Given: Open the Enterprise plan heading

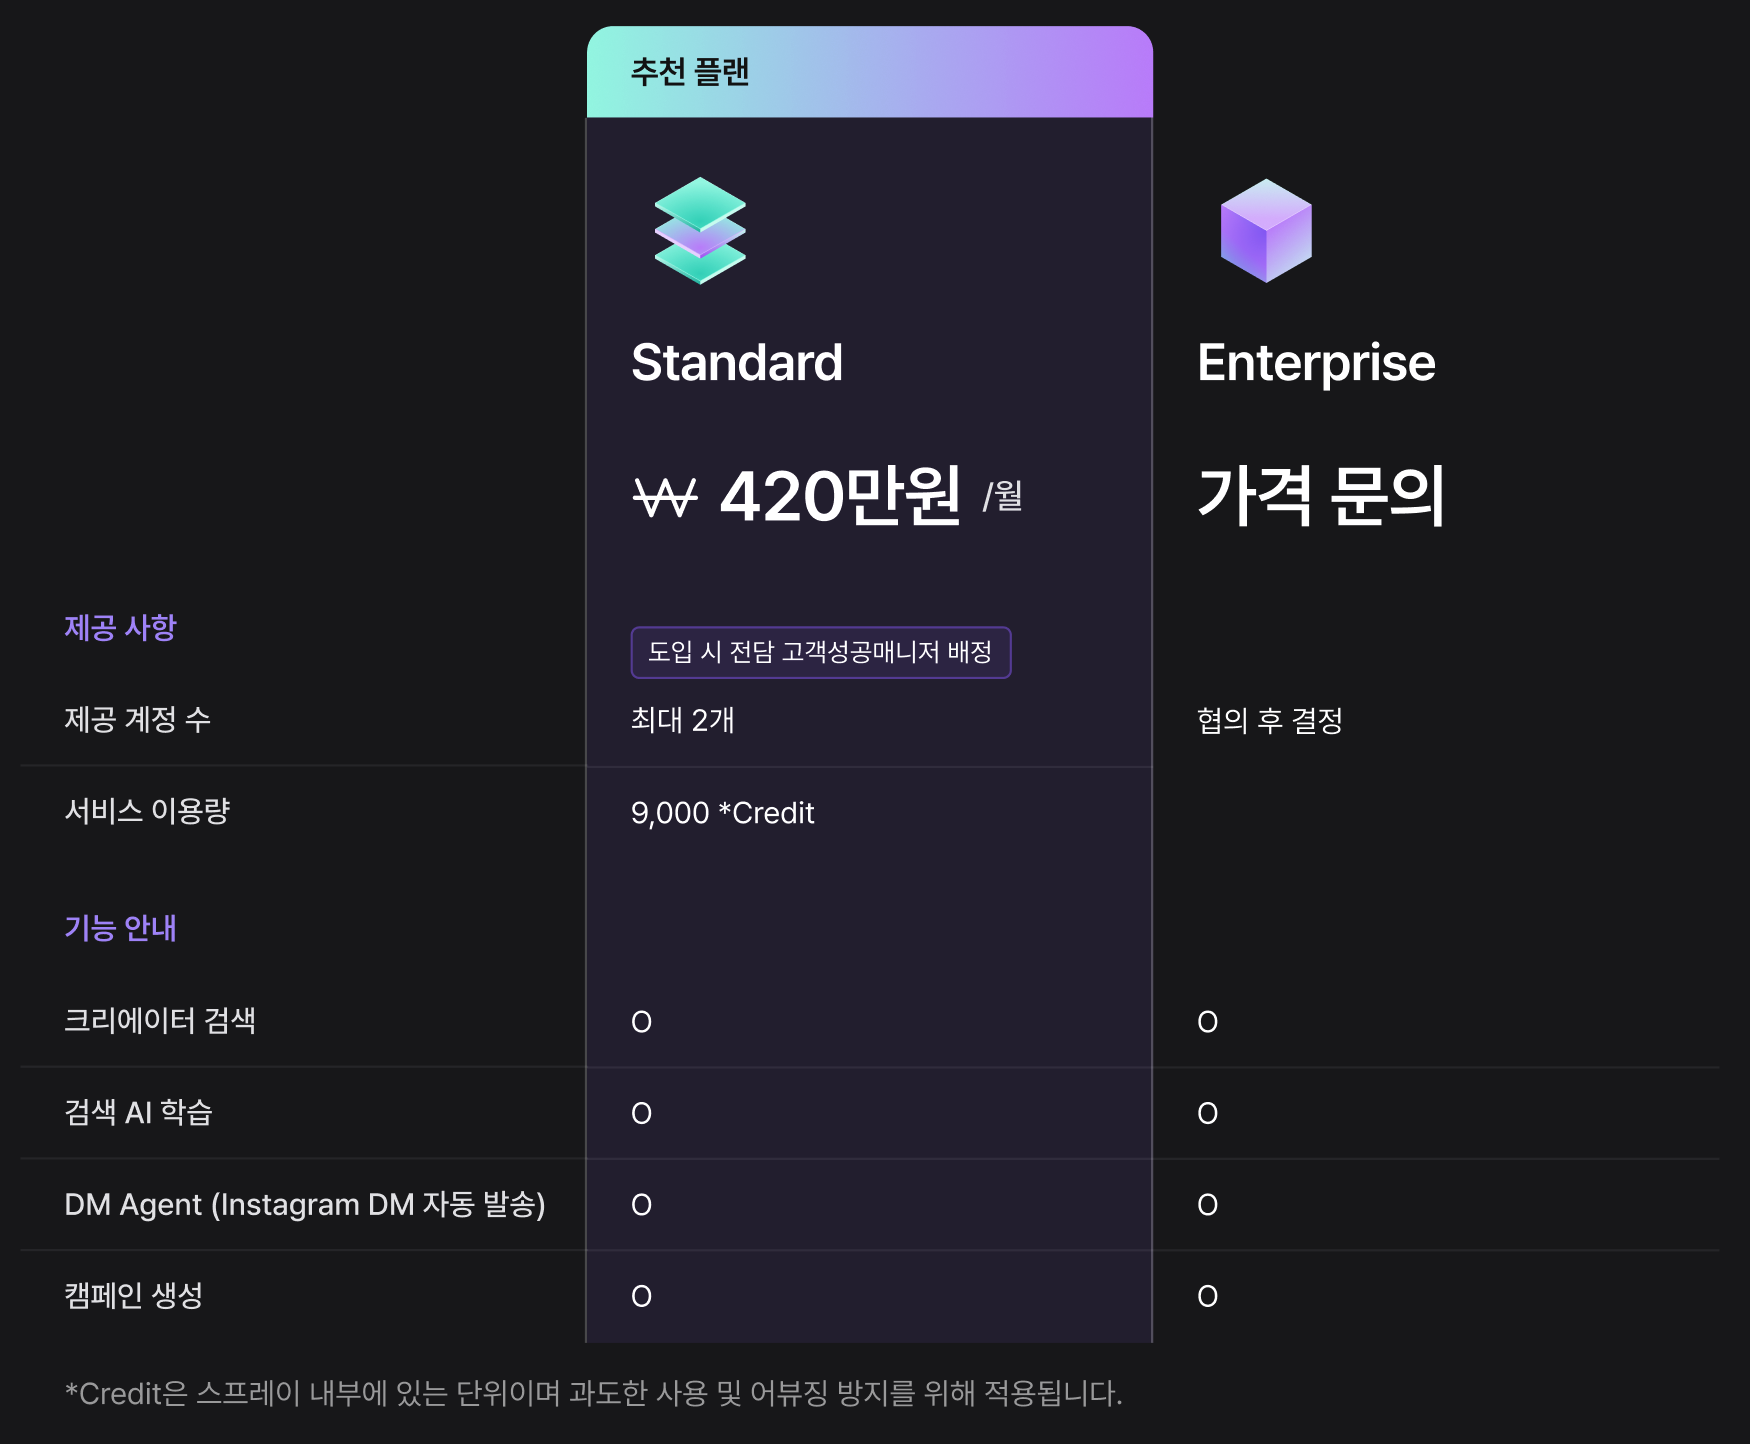Looking at the screenshot, I should (1316, 362).
